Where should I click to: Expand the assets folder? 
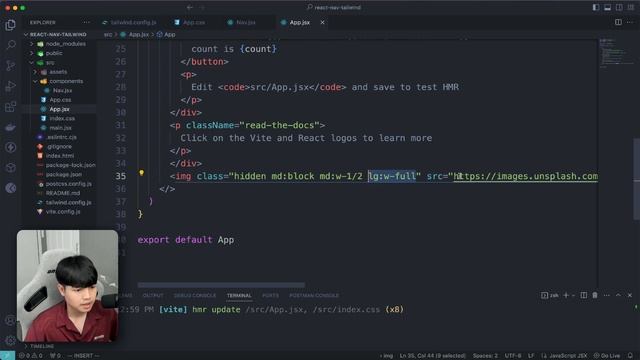(x=35, y=72)
